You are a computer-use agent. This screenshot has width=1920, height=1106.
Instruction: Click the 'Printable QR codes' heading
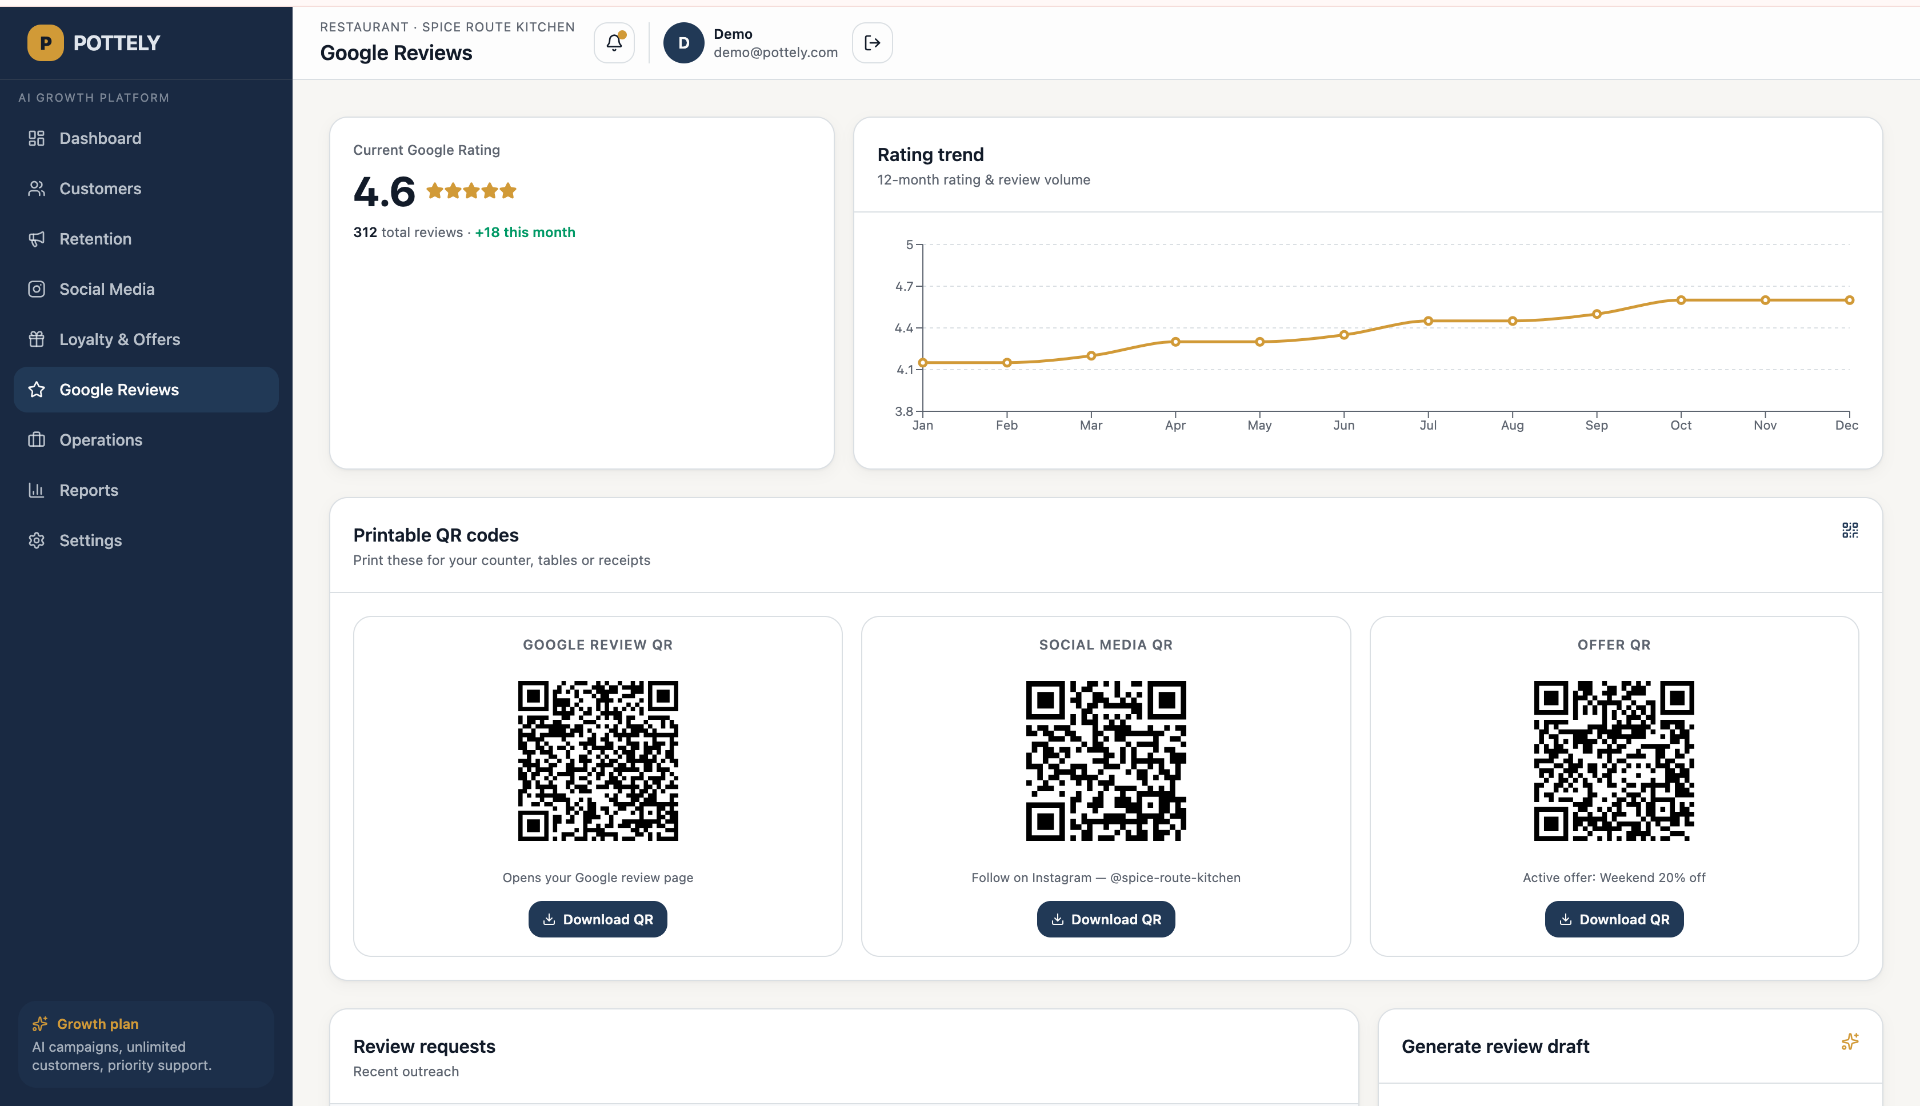tap(436, 535)
